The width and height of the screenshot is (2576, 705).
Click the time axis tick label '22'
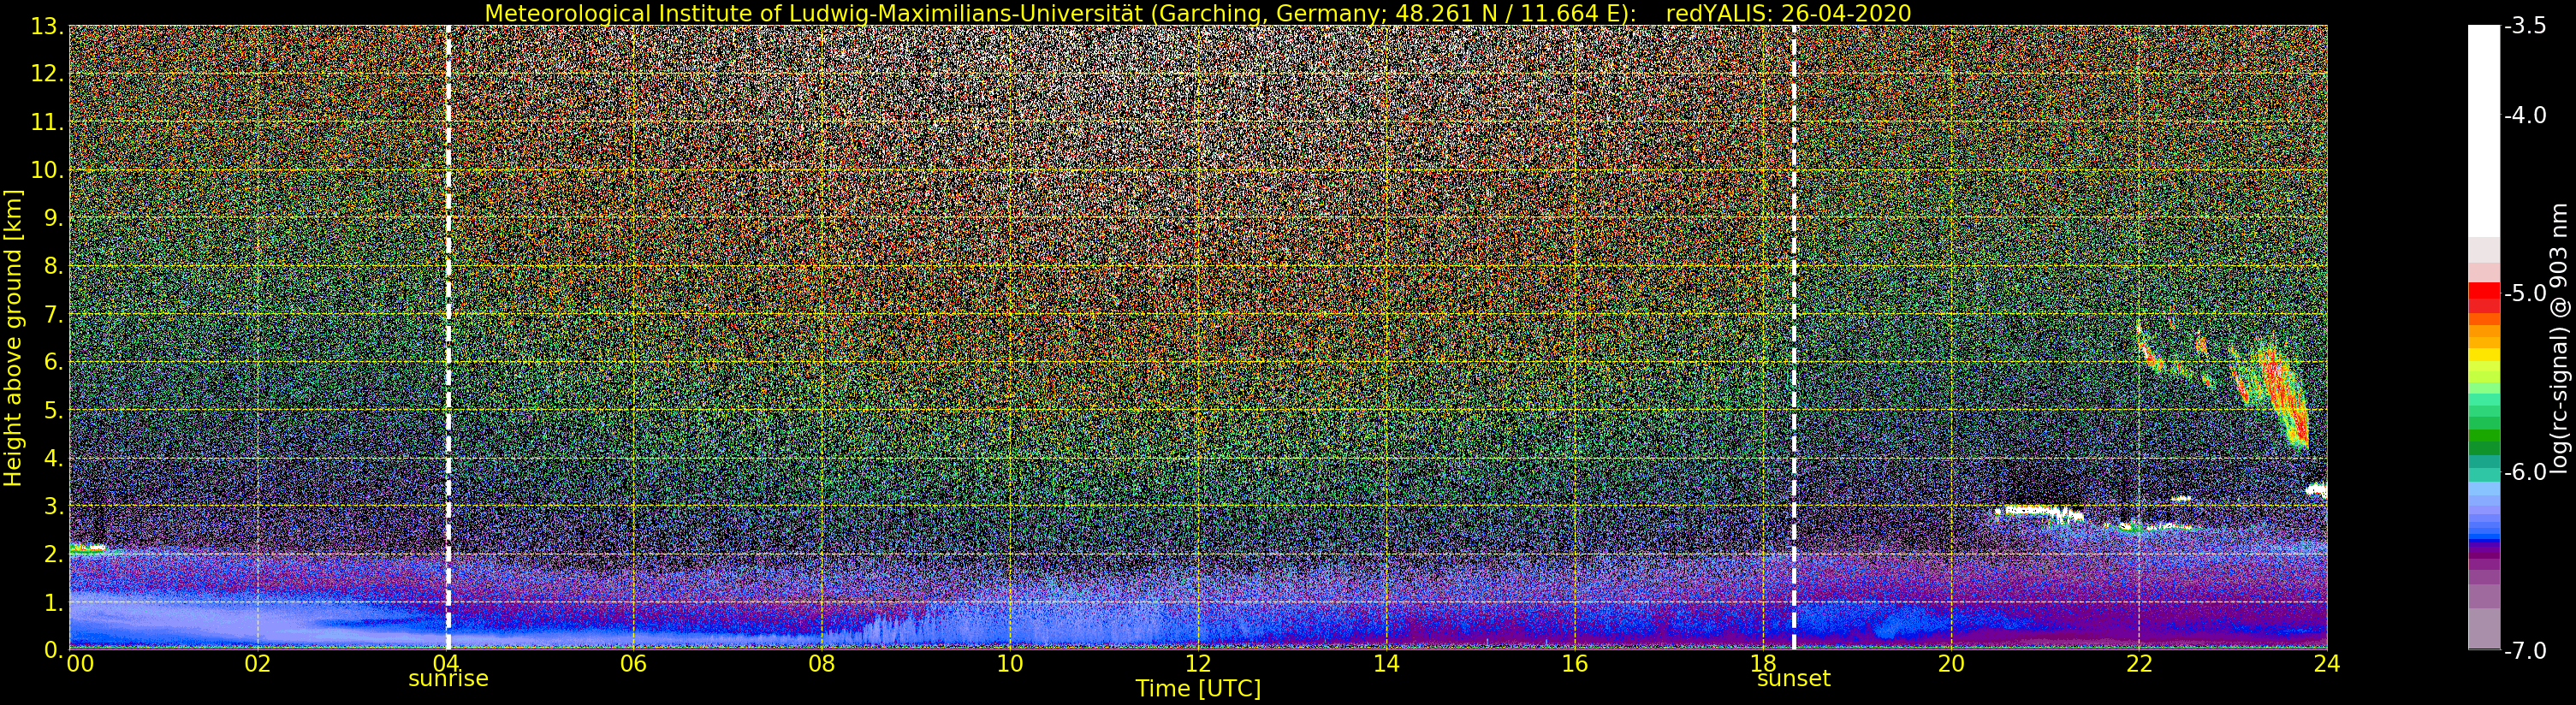(2138, 664)
